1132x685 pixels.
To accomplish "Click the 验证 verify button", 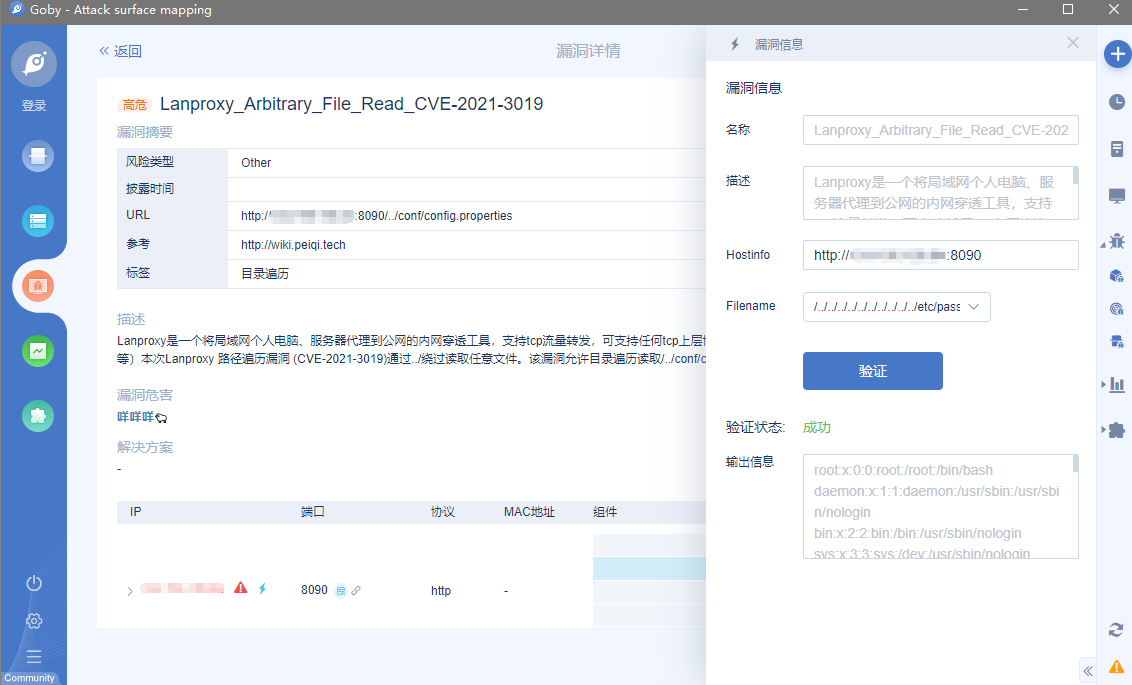I will [x=872, y=371].
